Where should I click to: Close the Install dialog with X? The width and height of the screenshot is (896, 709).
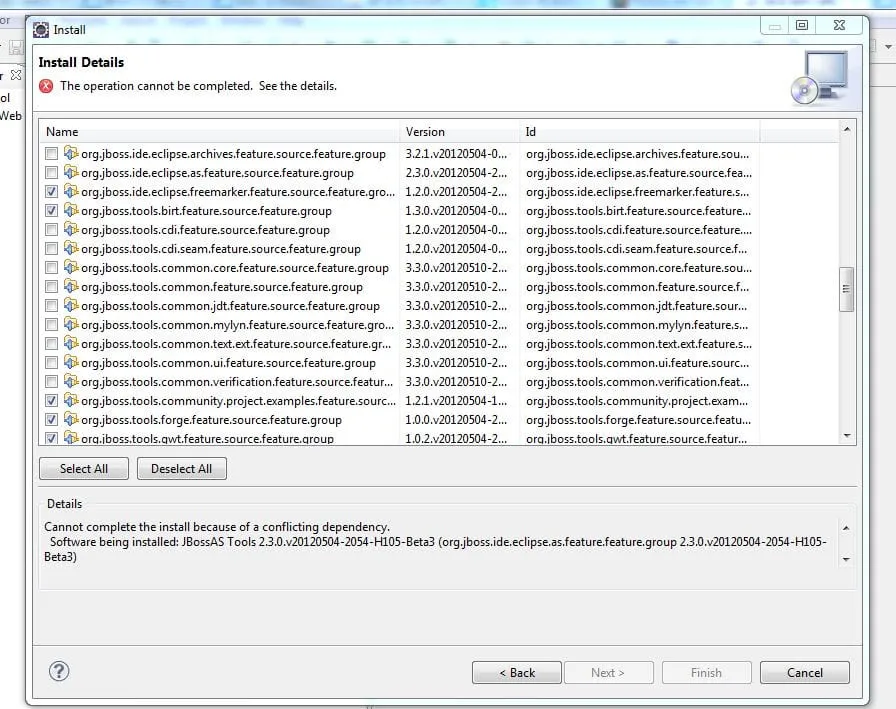839,25
